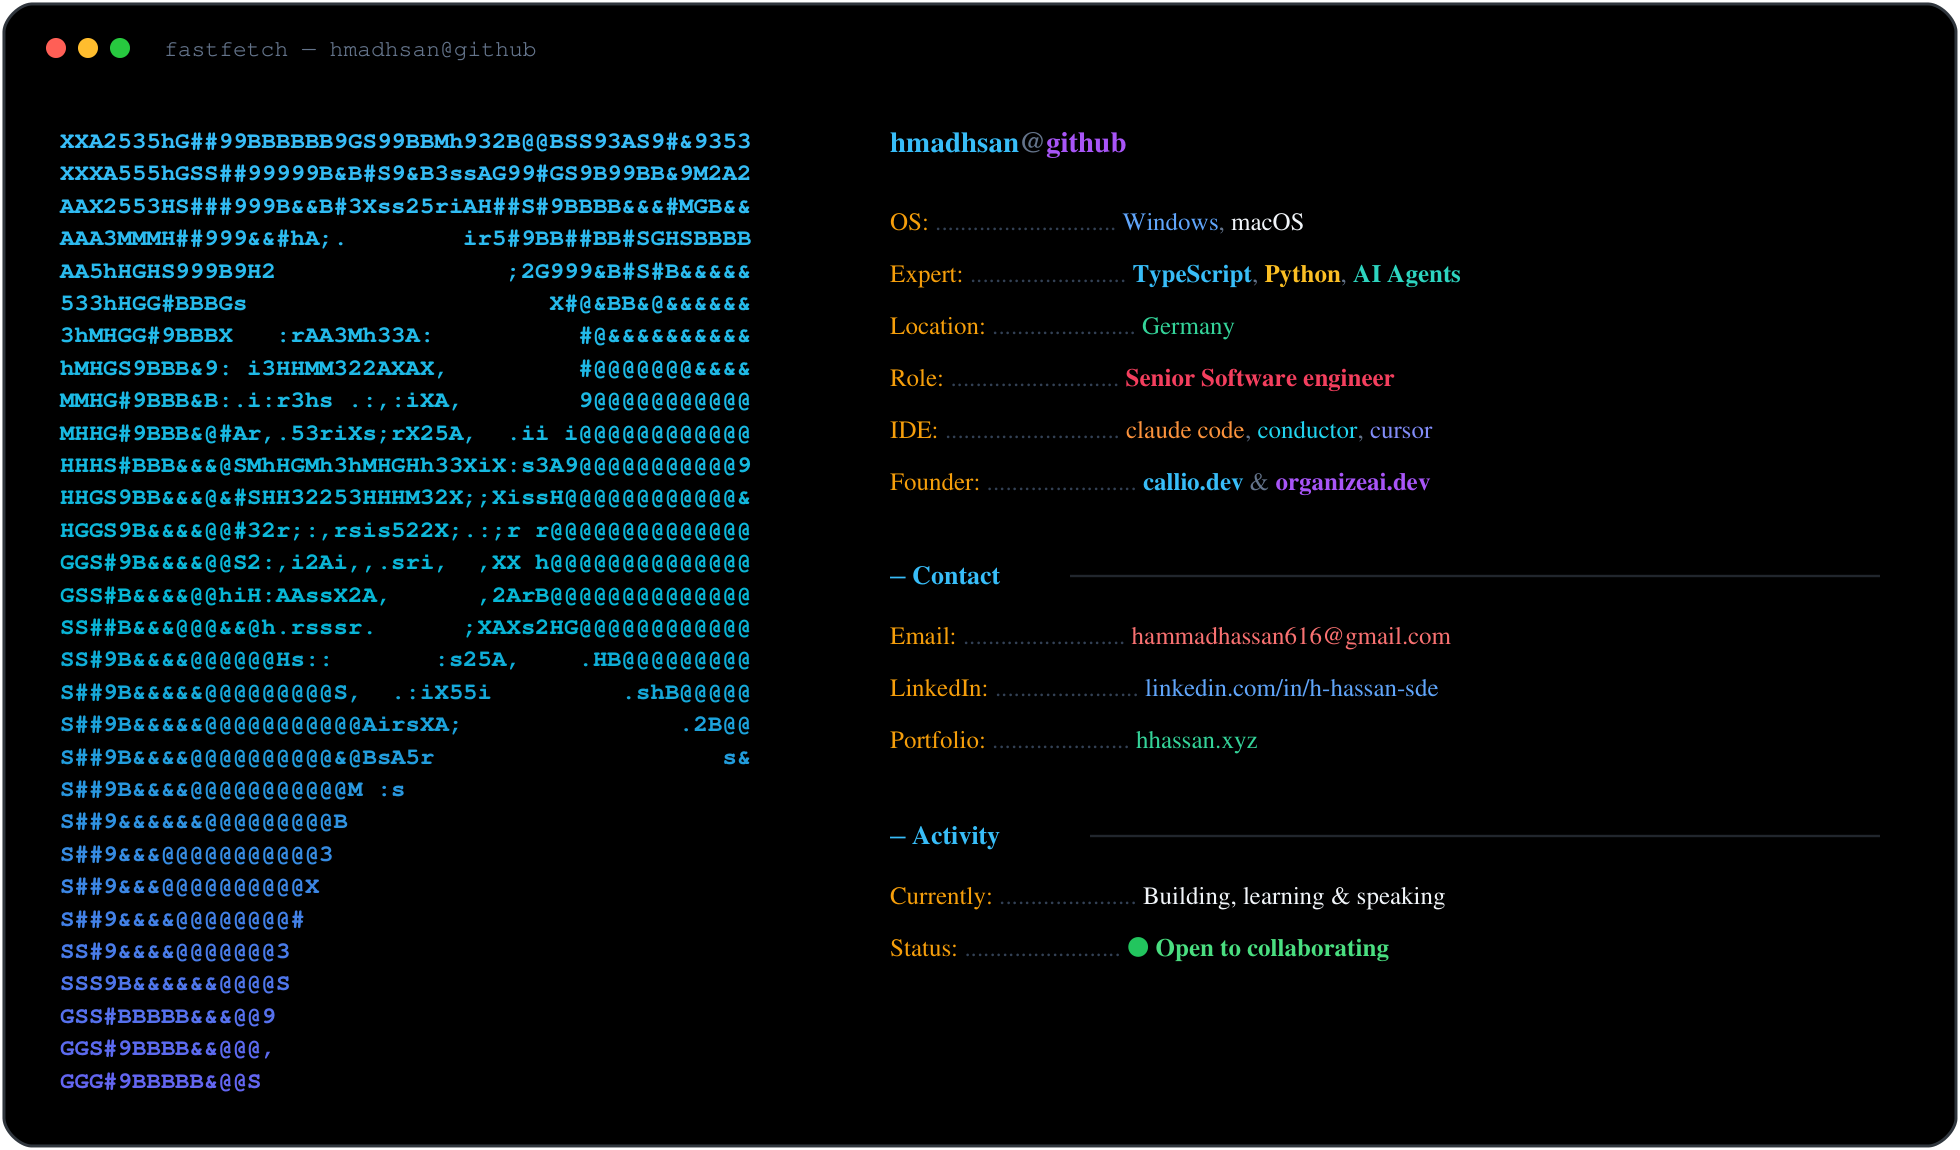Click the 'conductor' IDE entry
The image size is (1960, 1150).
(x=1306, y=430)
